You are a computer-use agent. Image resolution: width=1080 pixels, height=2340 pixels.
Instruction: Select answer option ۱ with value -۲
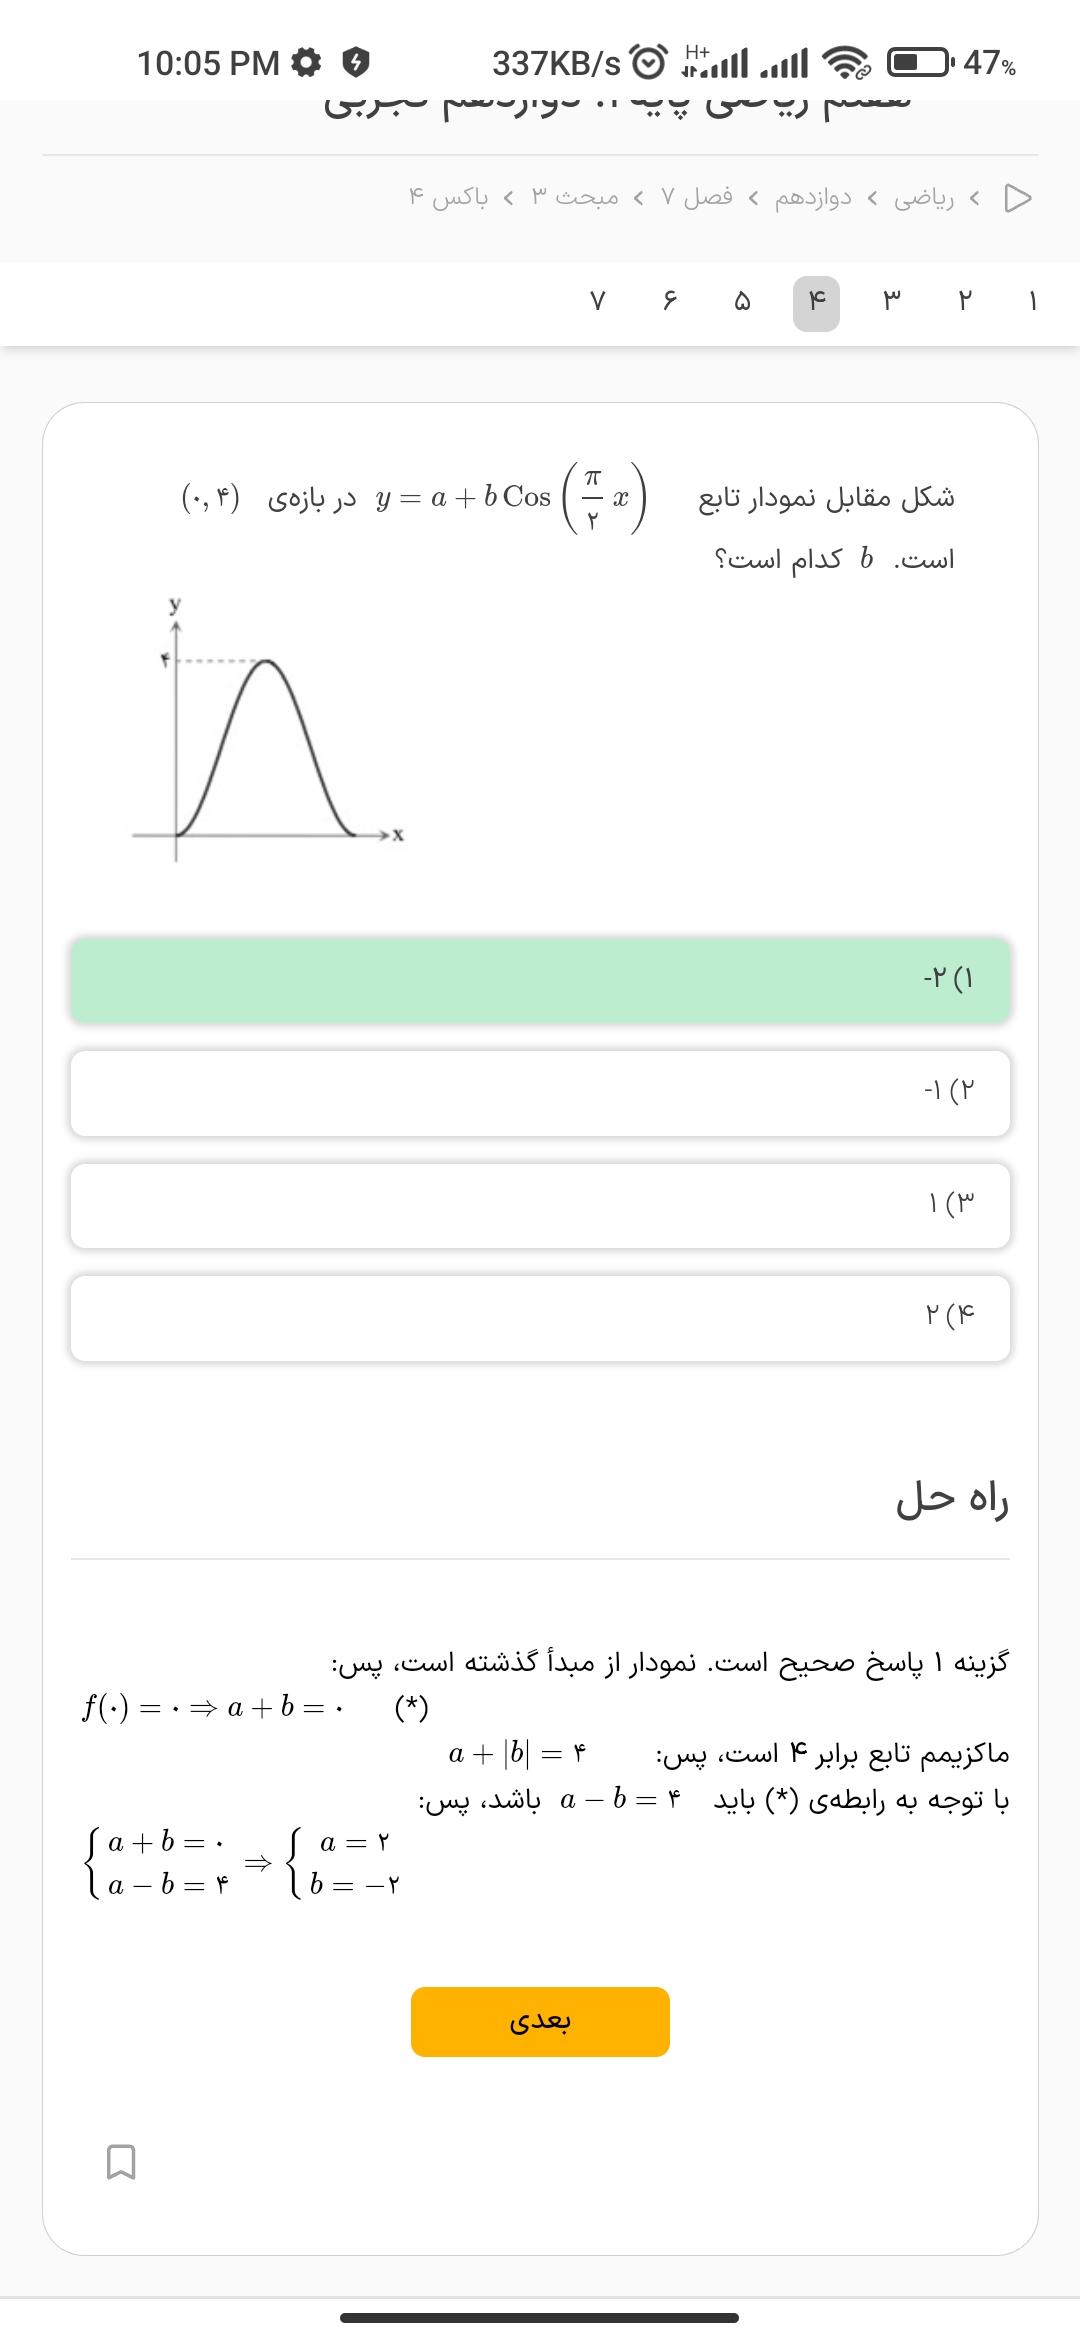coord(540,979)
